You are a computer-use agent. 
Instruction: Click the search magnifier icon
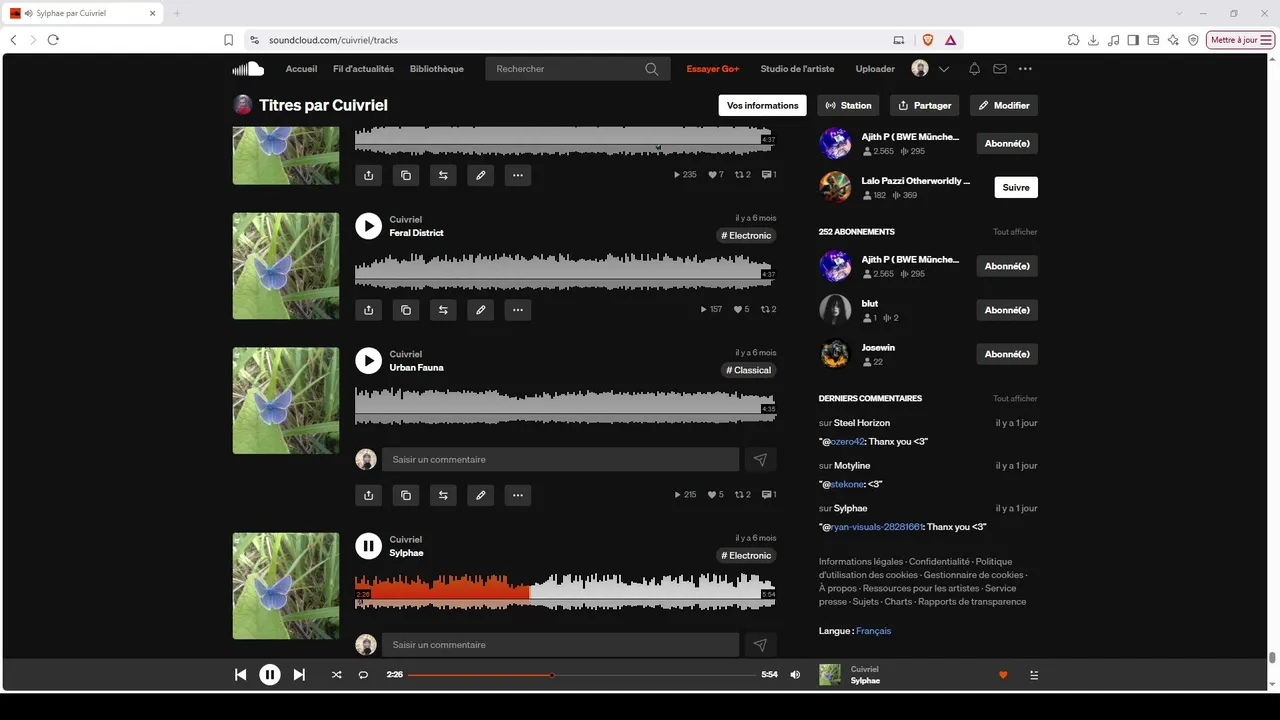coord(652,69)
